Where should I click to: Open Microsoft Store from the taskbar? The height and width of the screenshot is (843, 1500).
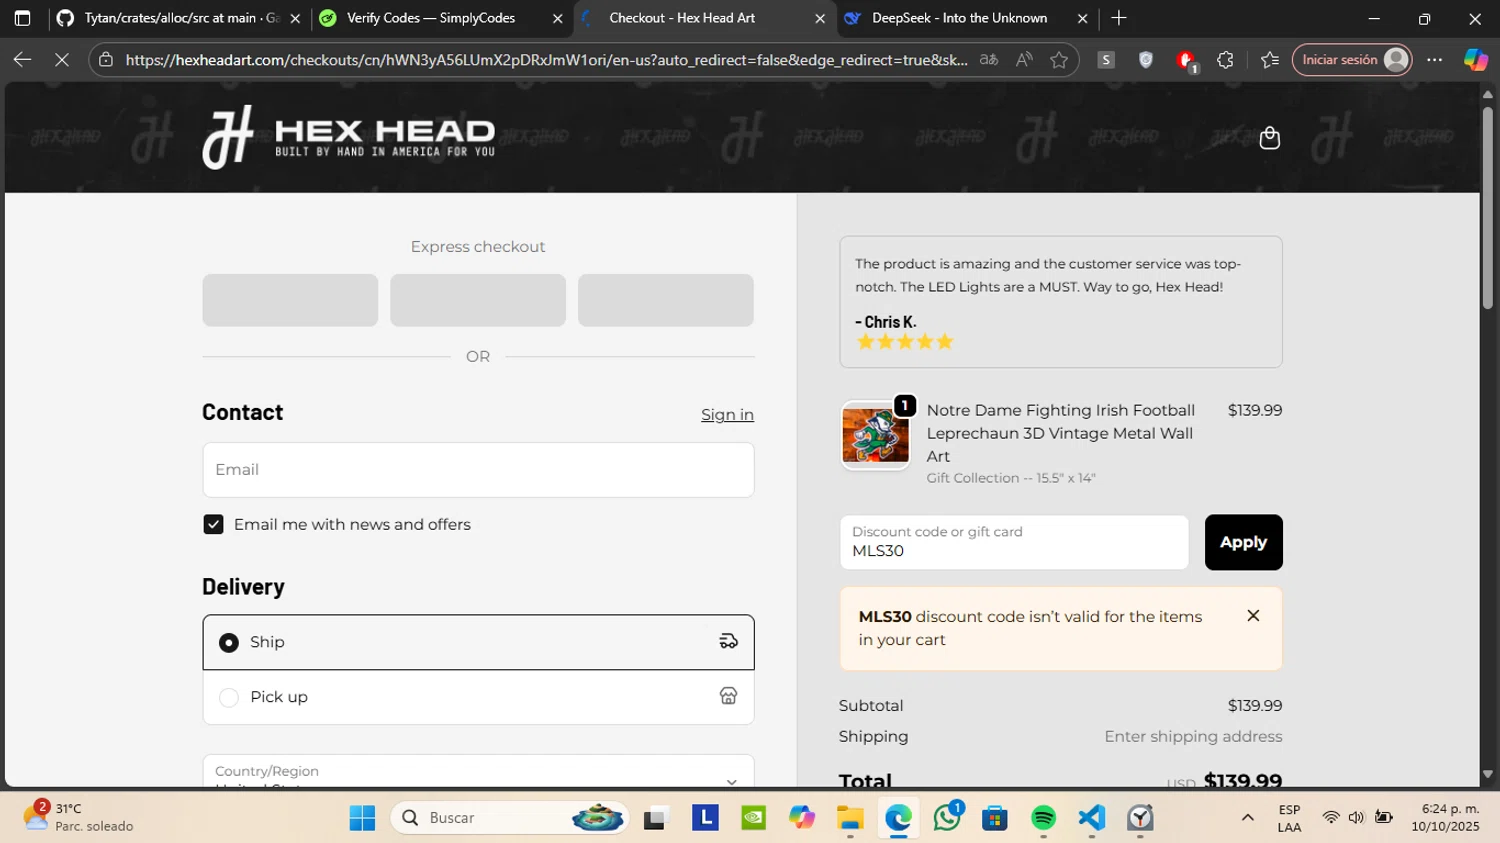click(995, 818)
